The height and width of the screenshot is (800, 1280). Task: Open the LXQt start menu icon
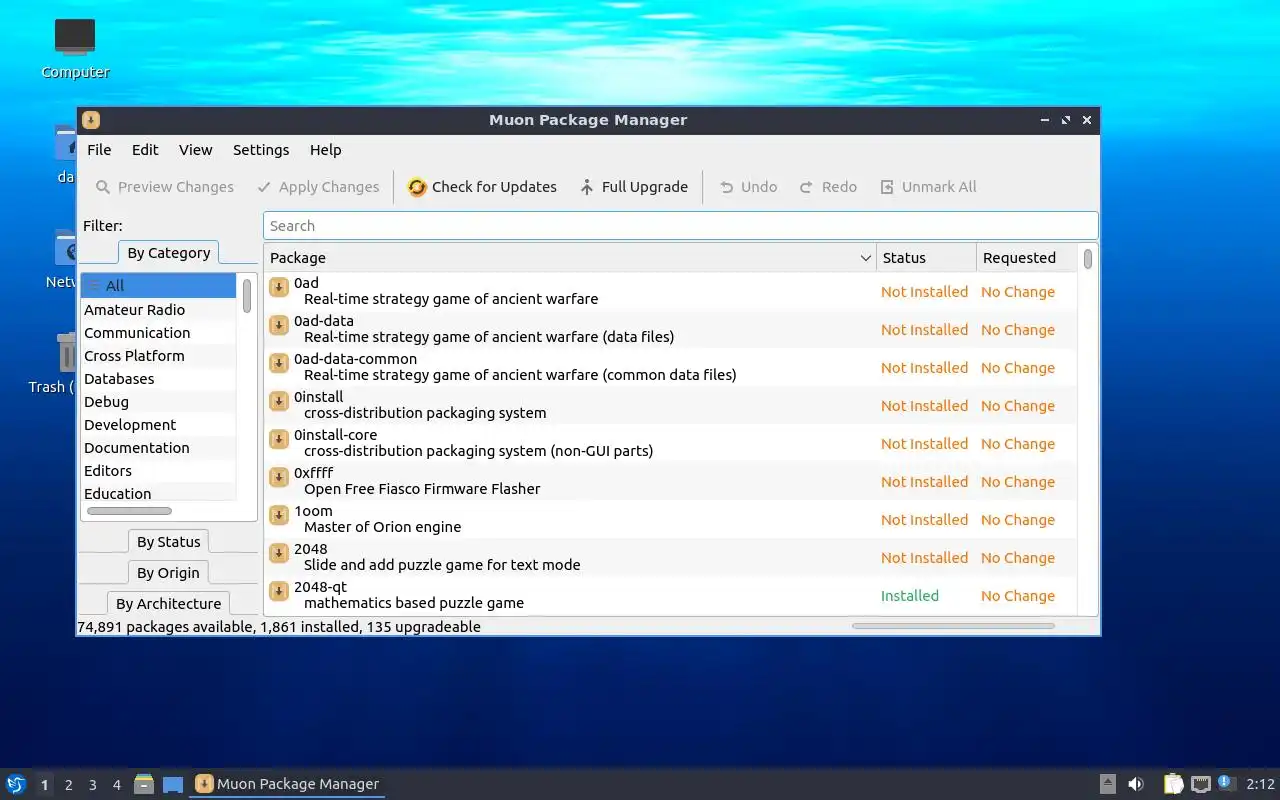coord(15,784)
